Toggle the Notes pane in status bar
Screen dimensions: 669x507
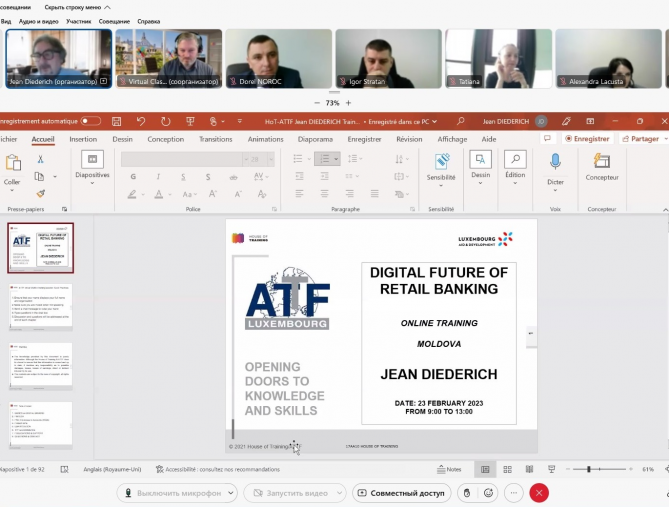[x=449, y=469]
